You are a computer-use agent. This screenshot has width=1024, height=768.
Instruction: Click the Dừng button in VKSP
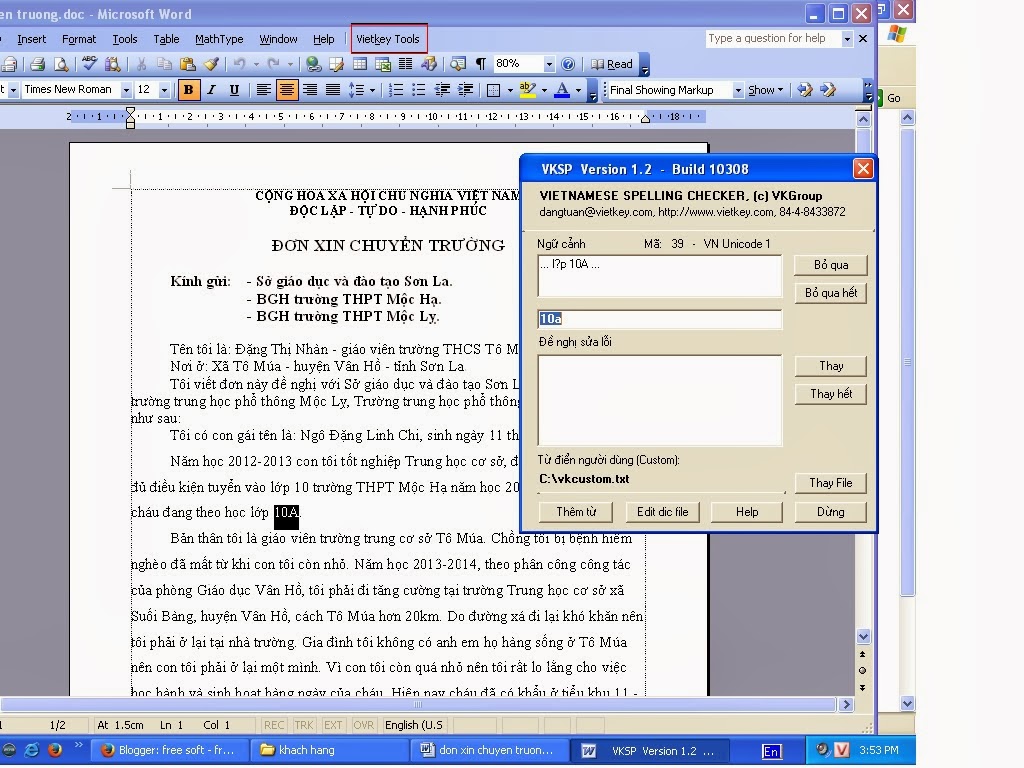click(831, 511)
